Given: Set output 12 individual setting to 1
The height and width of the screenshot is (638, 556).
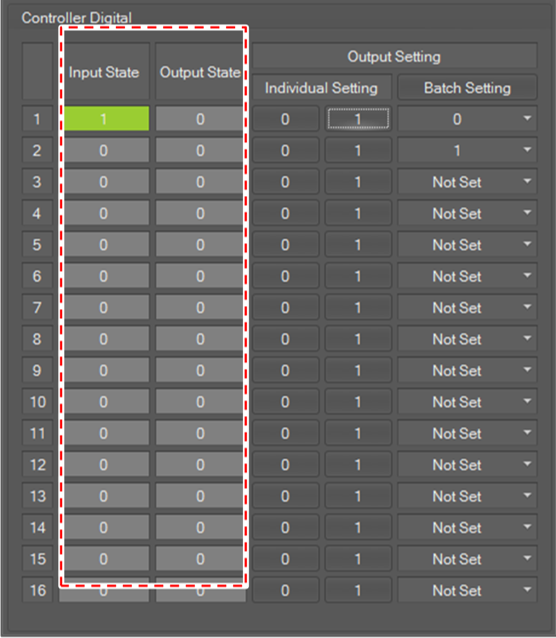Looking at the screenshot, I should 358,465.
